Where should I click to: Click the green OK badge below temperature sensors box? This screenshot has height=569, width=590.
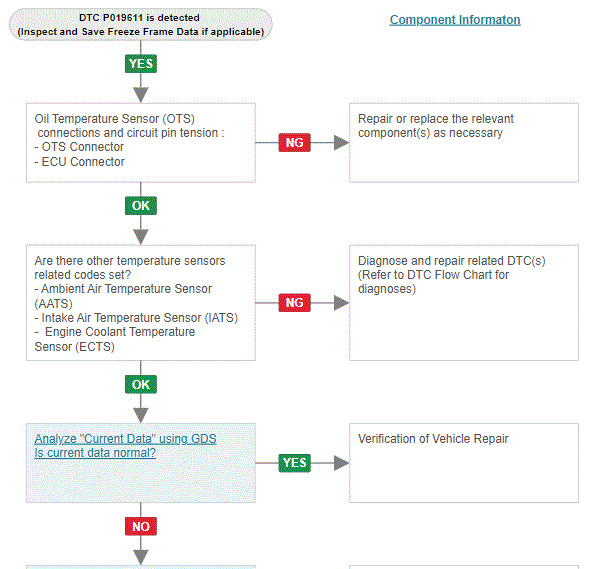141,385
